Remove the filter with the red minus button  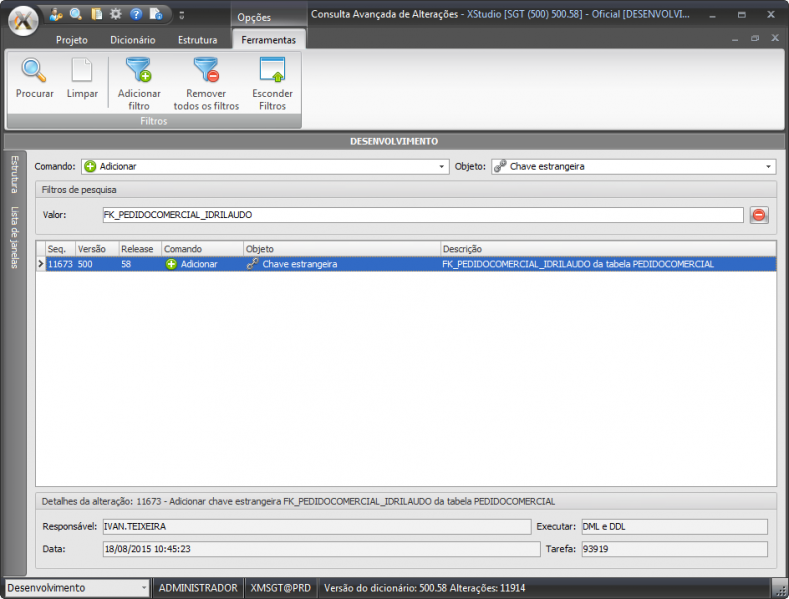click(759, 215)
